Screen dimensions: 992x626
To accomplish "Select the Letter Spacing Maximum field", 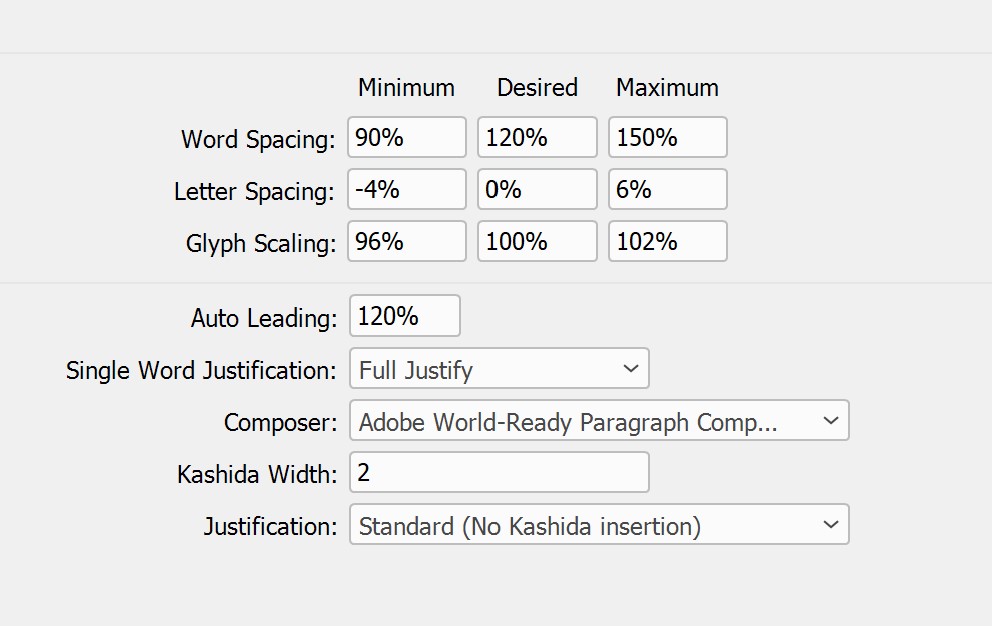I will 667,190.
